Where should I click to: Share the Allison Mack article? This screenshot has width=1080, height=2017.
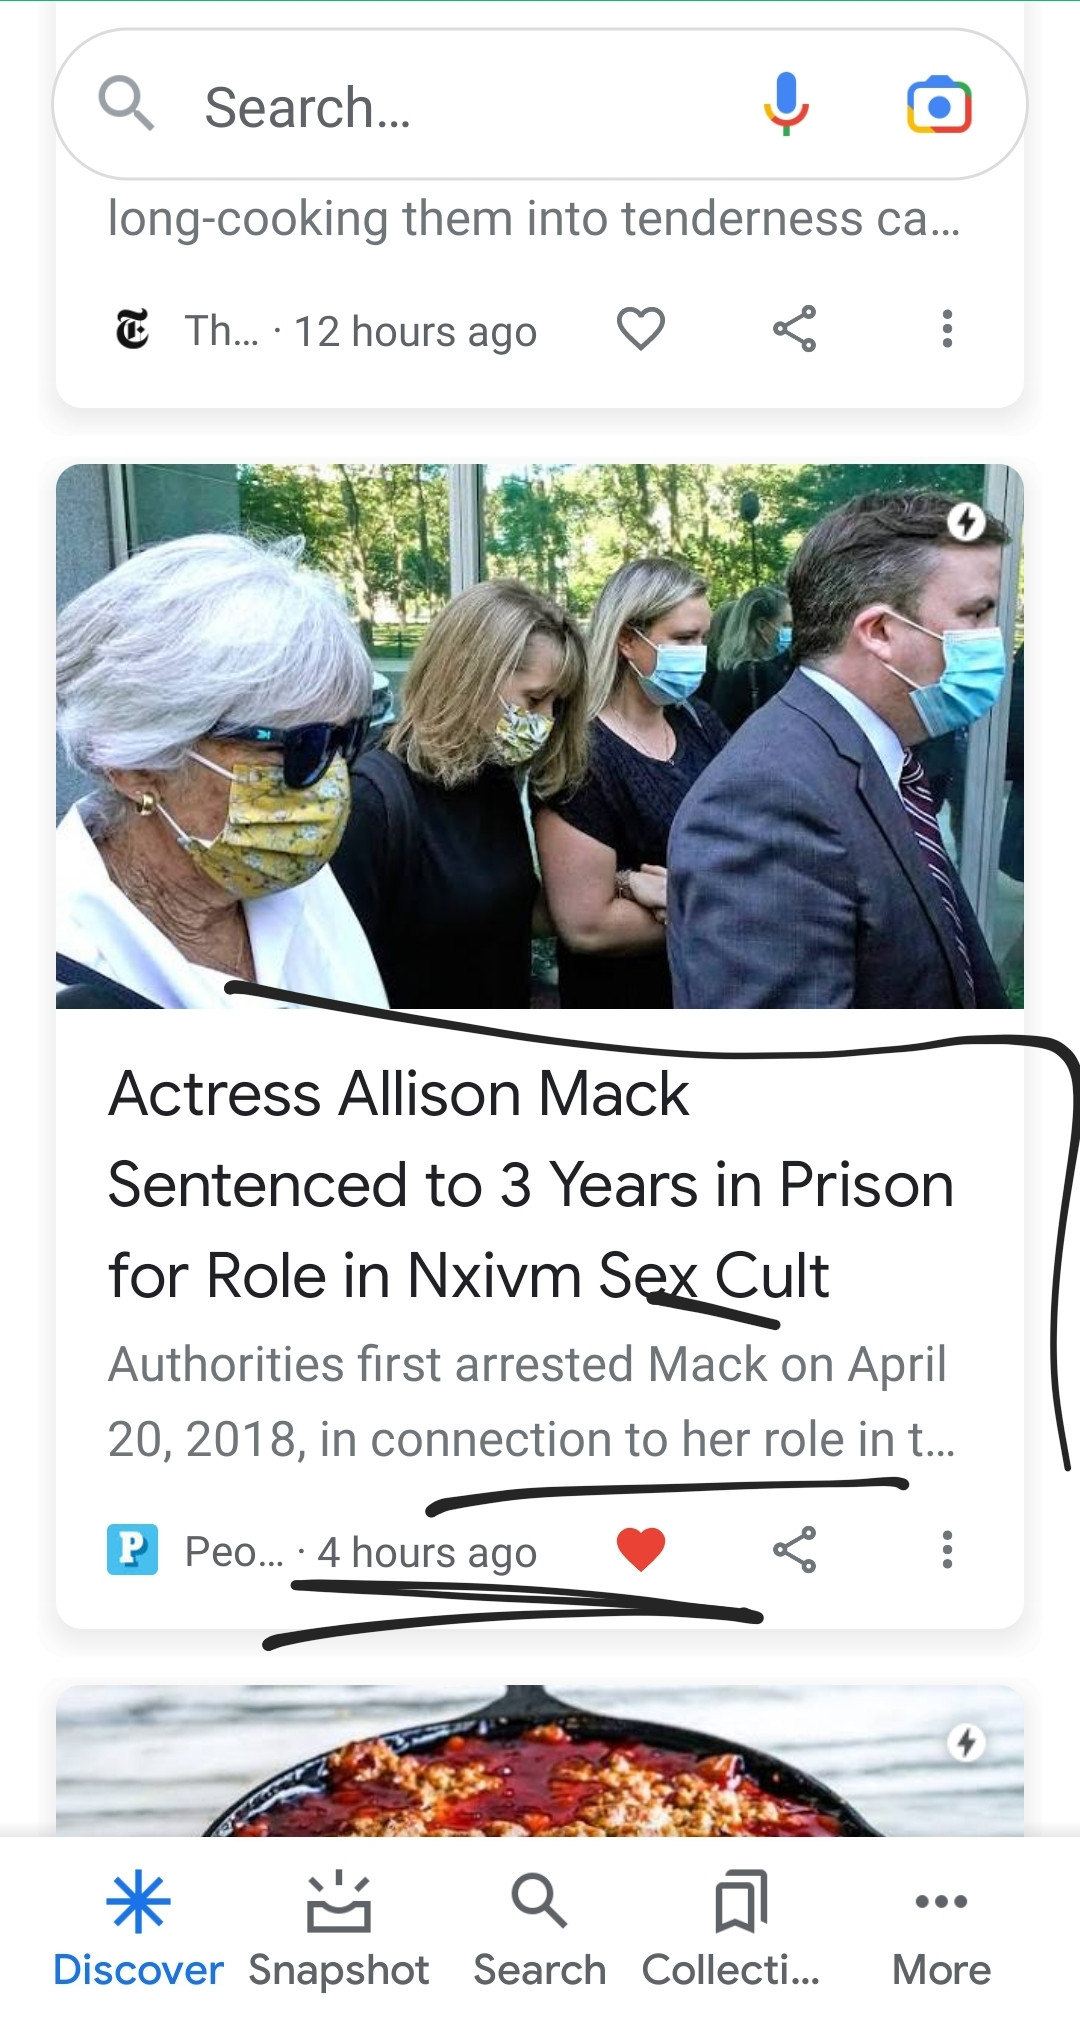(794, 1550)
